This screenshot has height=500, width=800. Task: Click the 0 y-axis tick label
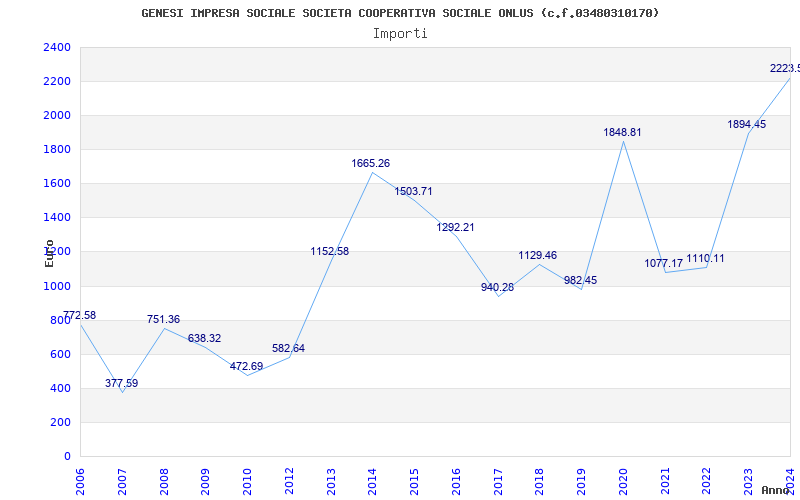67,457
